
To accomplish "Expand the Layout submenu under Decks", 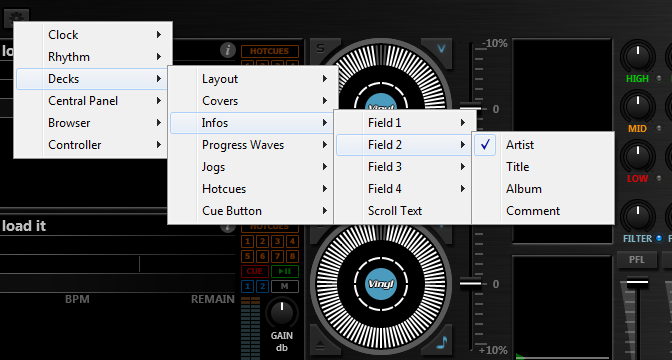I will (x=252, y=79).
